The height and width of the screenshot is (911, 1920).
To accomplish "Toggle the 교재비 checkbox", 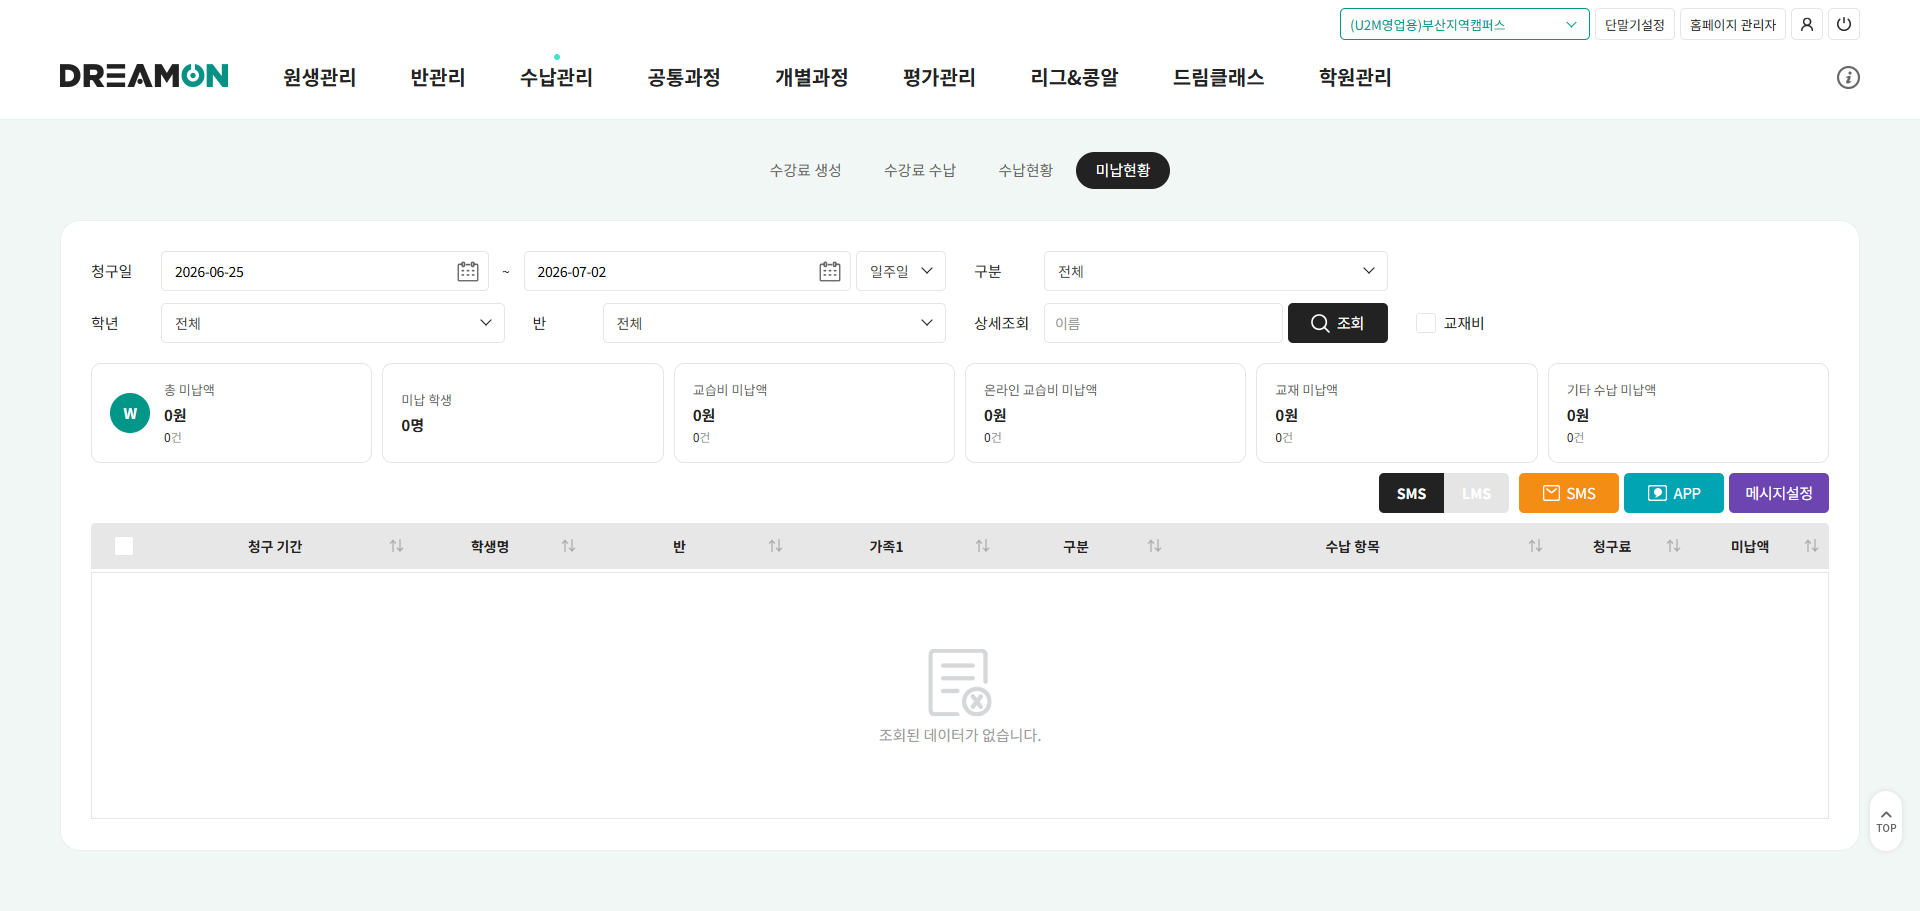I will coord(1426,323).
